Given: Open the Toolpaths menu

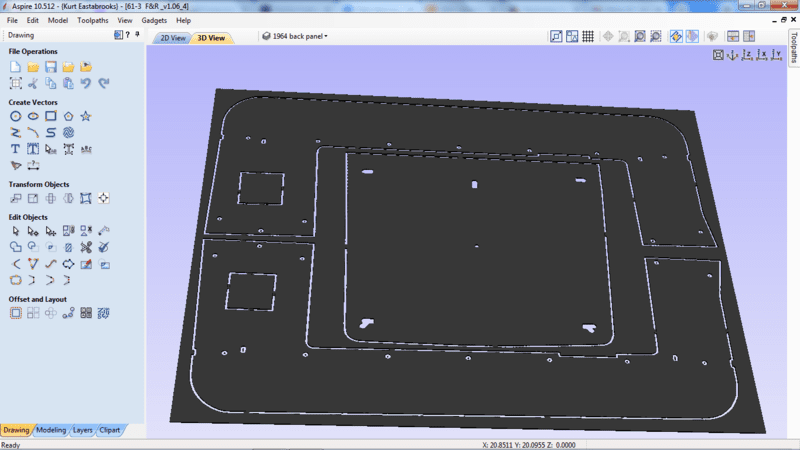Looking at the screenshot, I should (x=93, y=20).
